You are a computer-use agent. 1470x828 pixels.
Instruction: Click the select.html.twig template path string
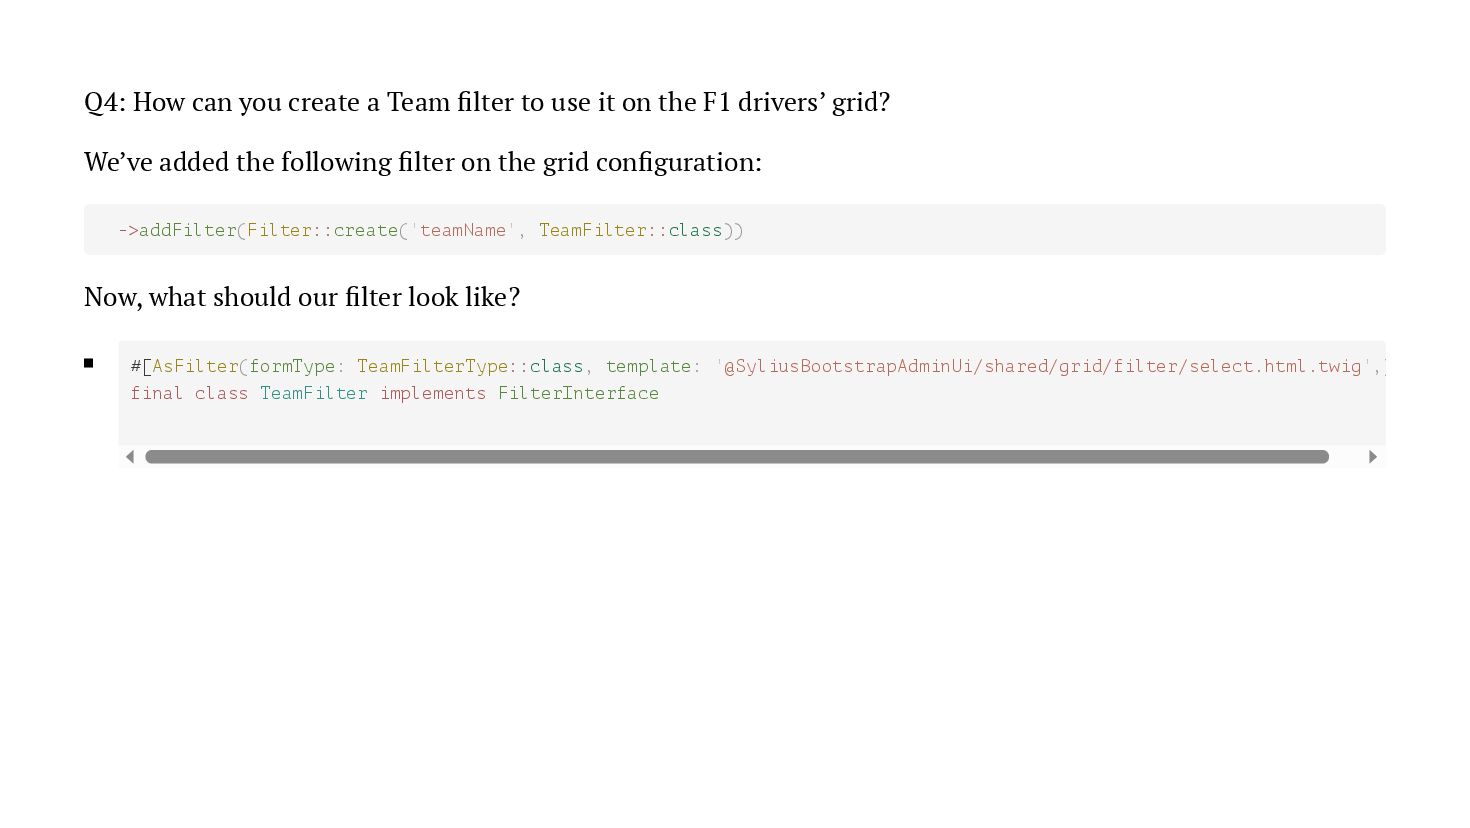[x=1043, y=366]
